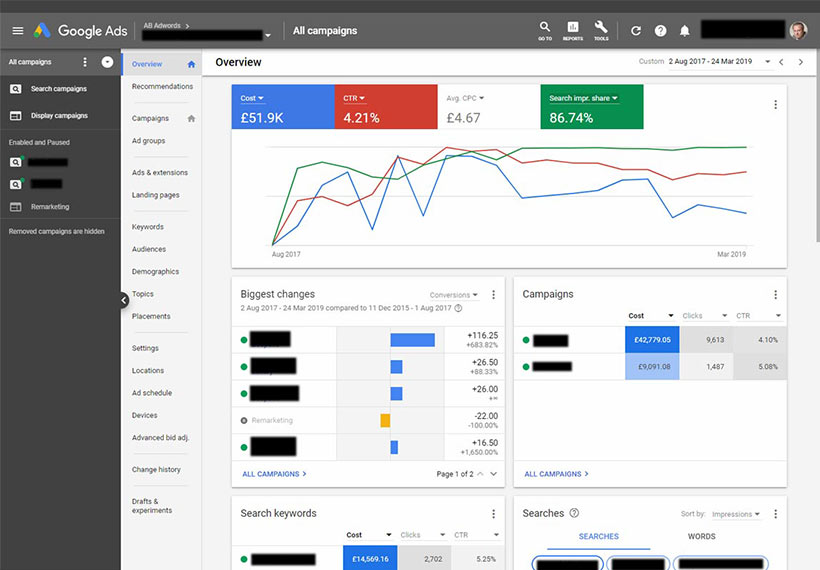Open the notifications bell
The width and height of the screenshot is (820, 570).
(x=685, y=31)
